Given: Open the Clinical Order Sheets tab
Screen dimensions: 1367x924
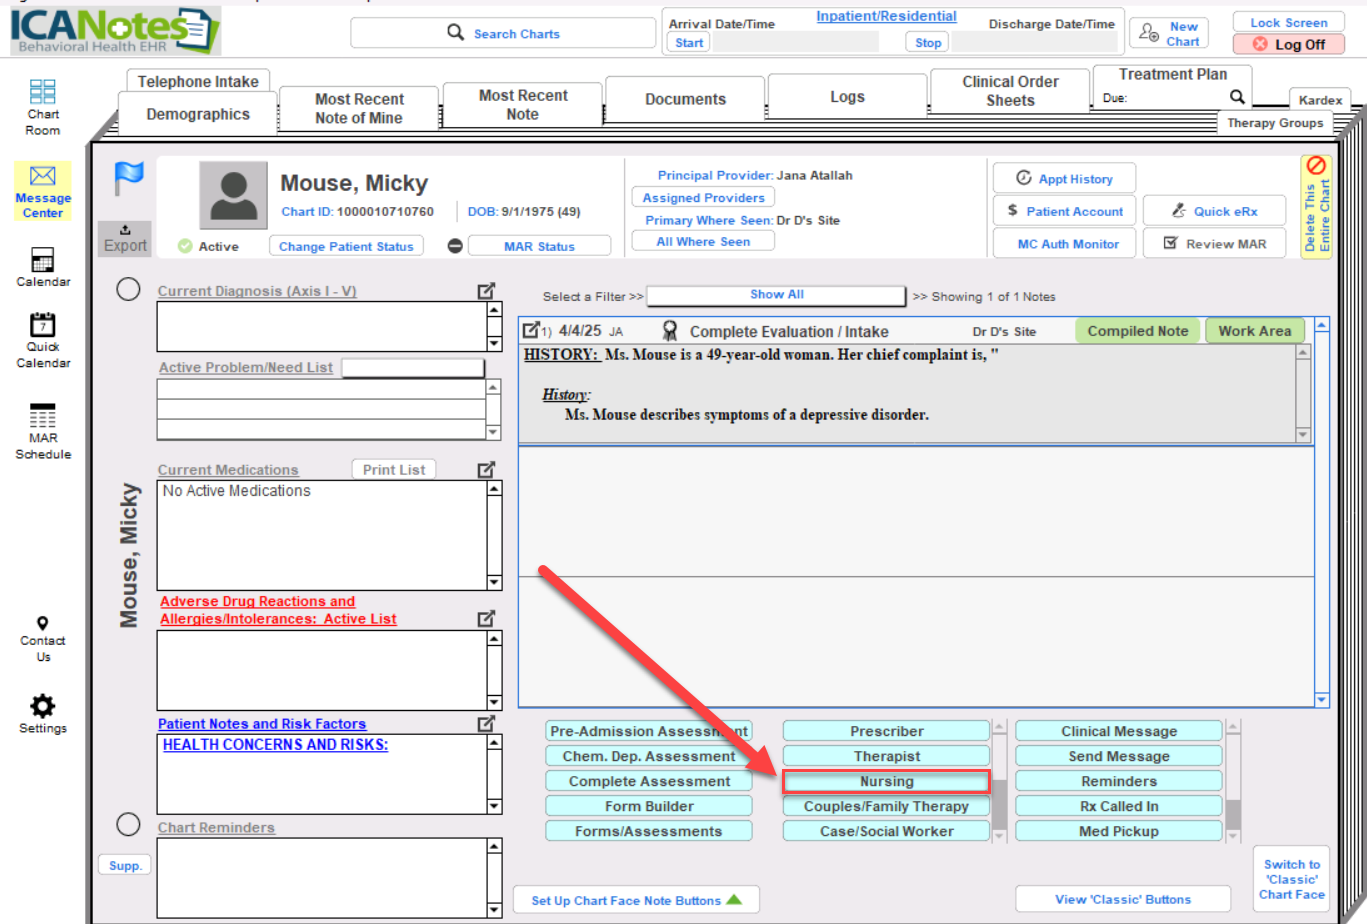Looking at the screenshot, I should [x=1010, y=91].
